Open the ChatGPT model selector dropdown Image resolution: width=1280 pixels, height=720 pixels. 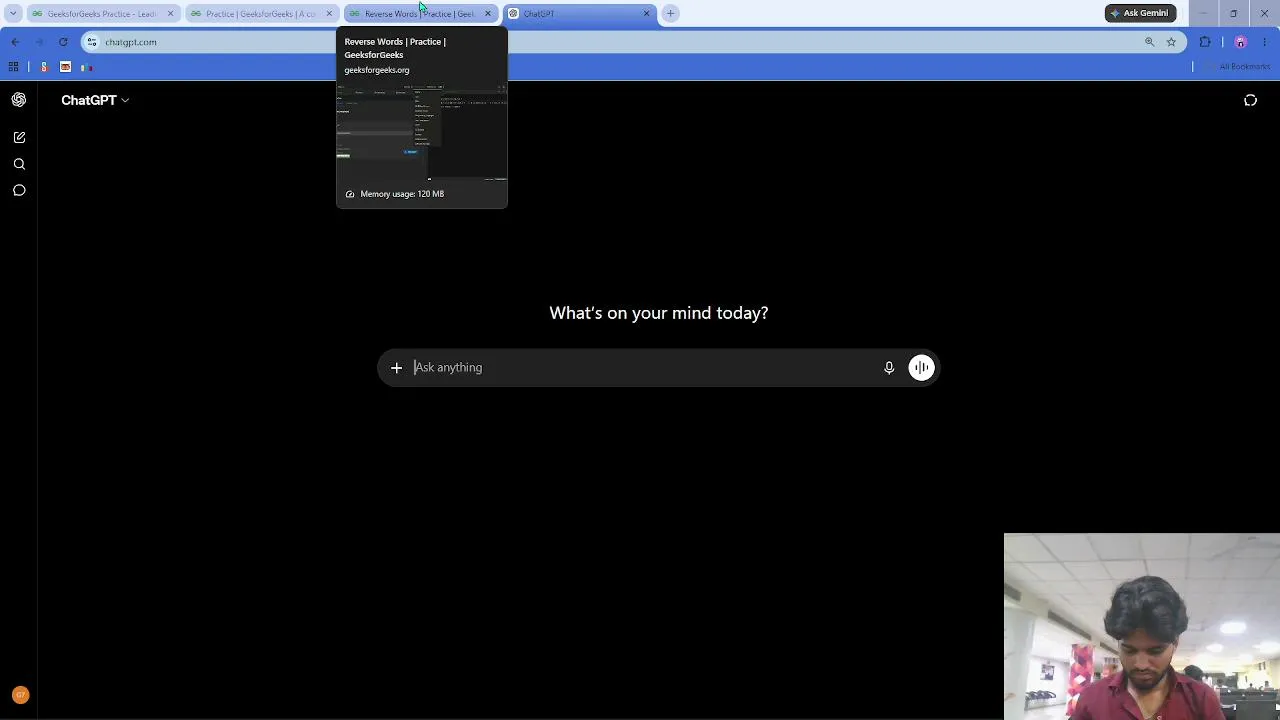(x=95, y=100)
